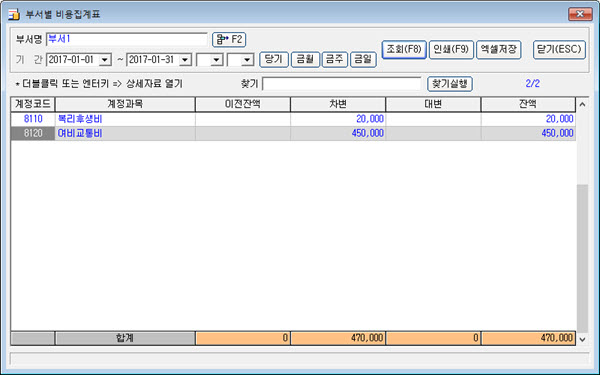Print with 인쇄(F9) button
600x375 pixels.
(x=451, y=50)
